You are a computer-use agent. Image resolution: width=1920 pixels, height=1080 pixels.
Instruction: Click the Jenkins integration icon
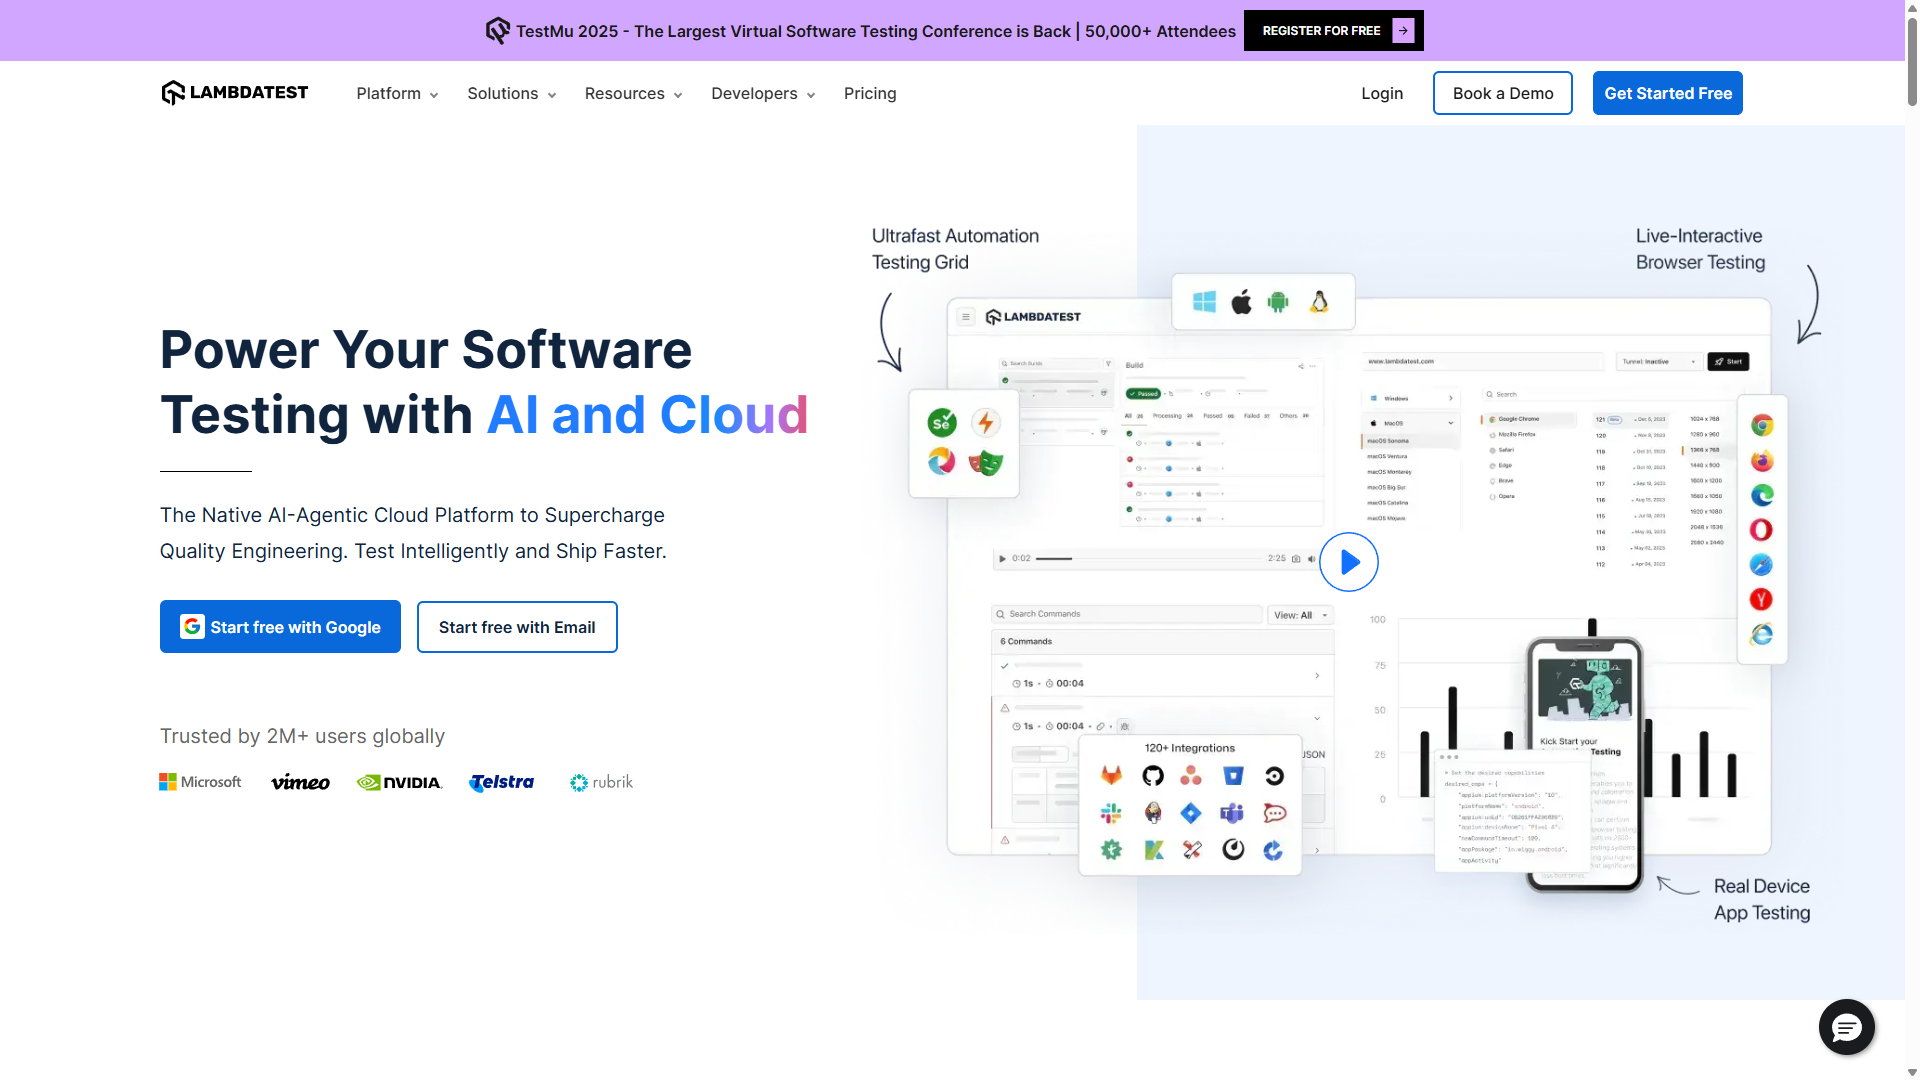point(1153,813)
